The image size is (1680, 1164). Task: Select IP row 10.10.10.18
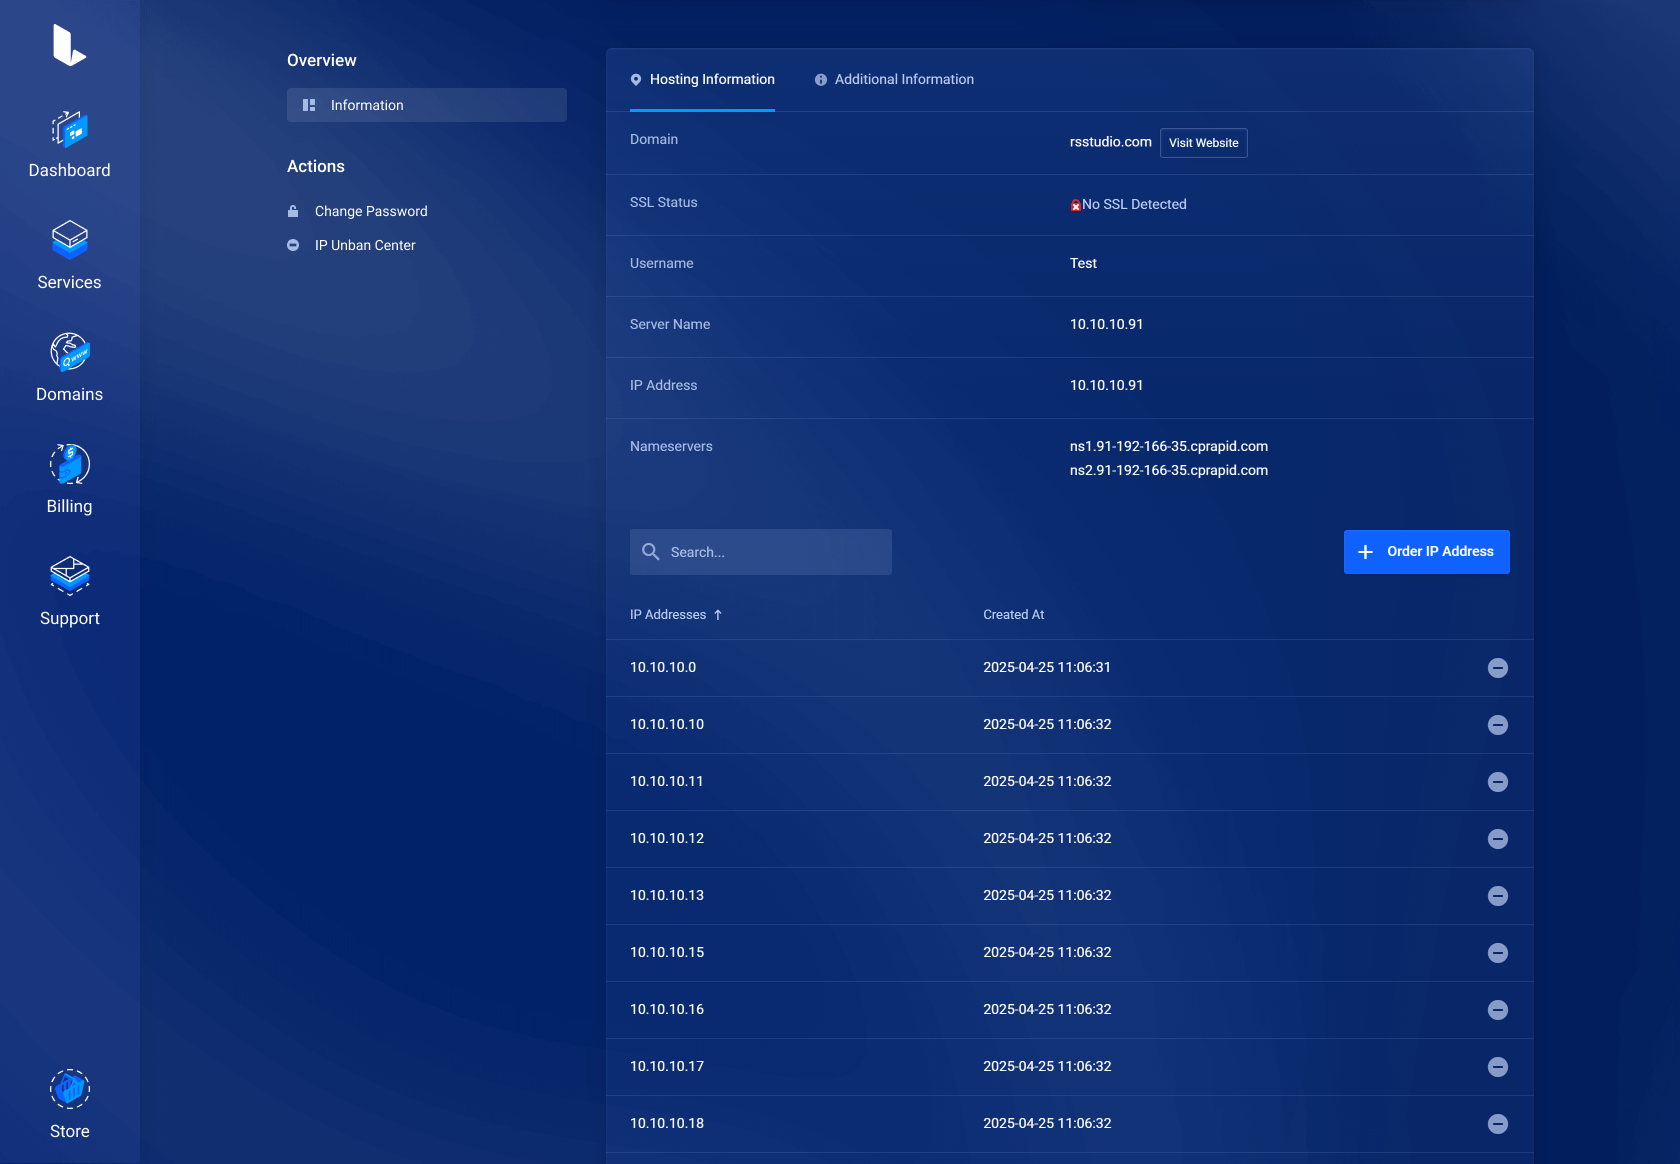1069,1124
